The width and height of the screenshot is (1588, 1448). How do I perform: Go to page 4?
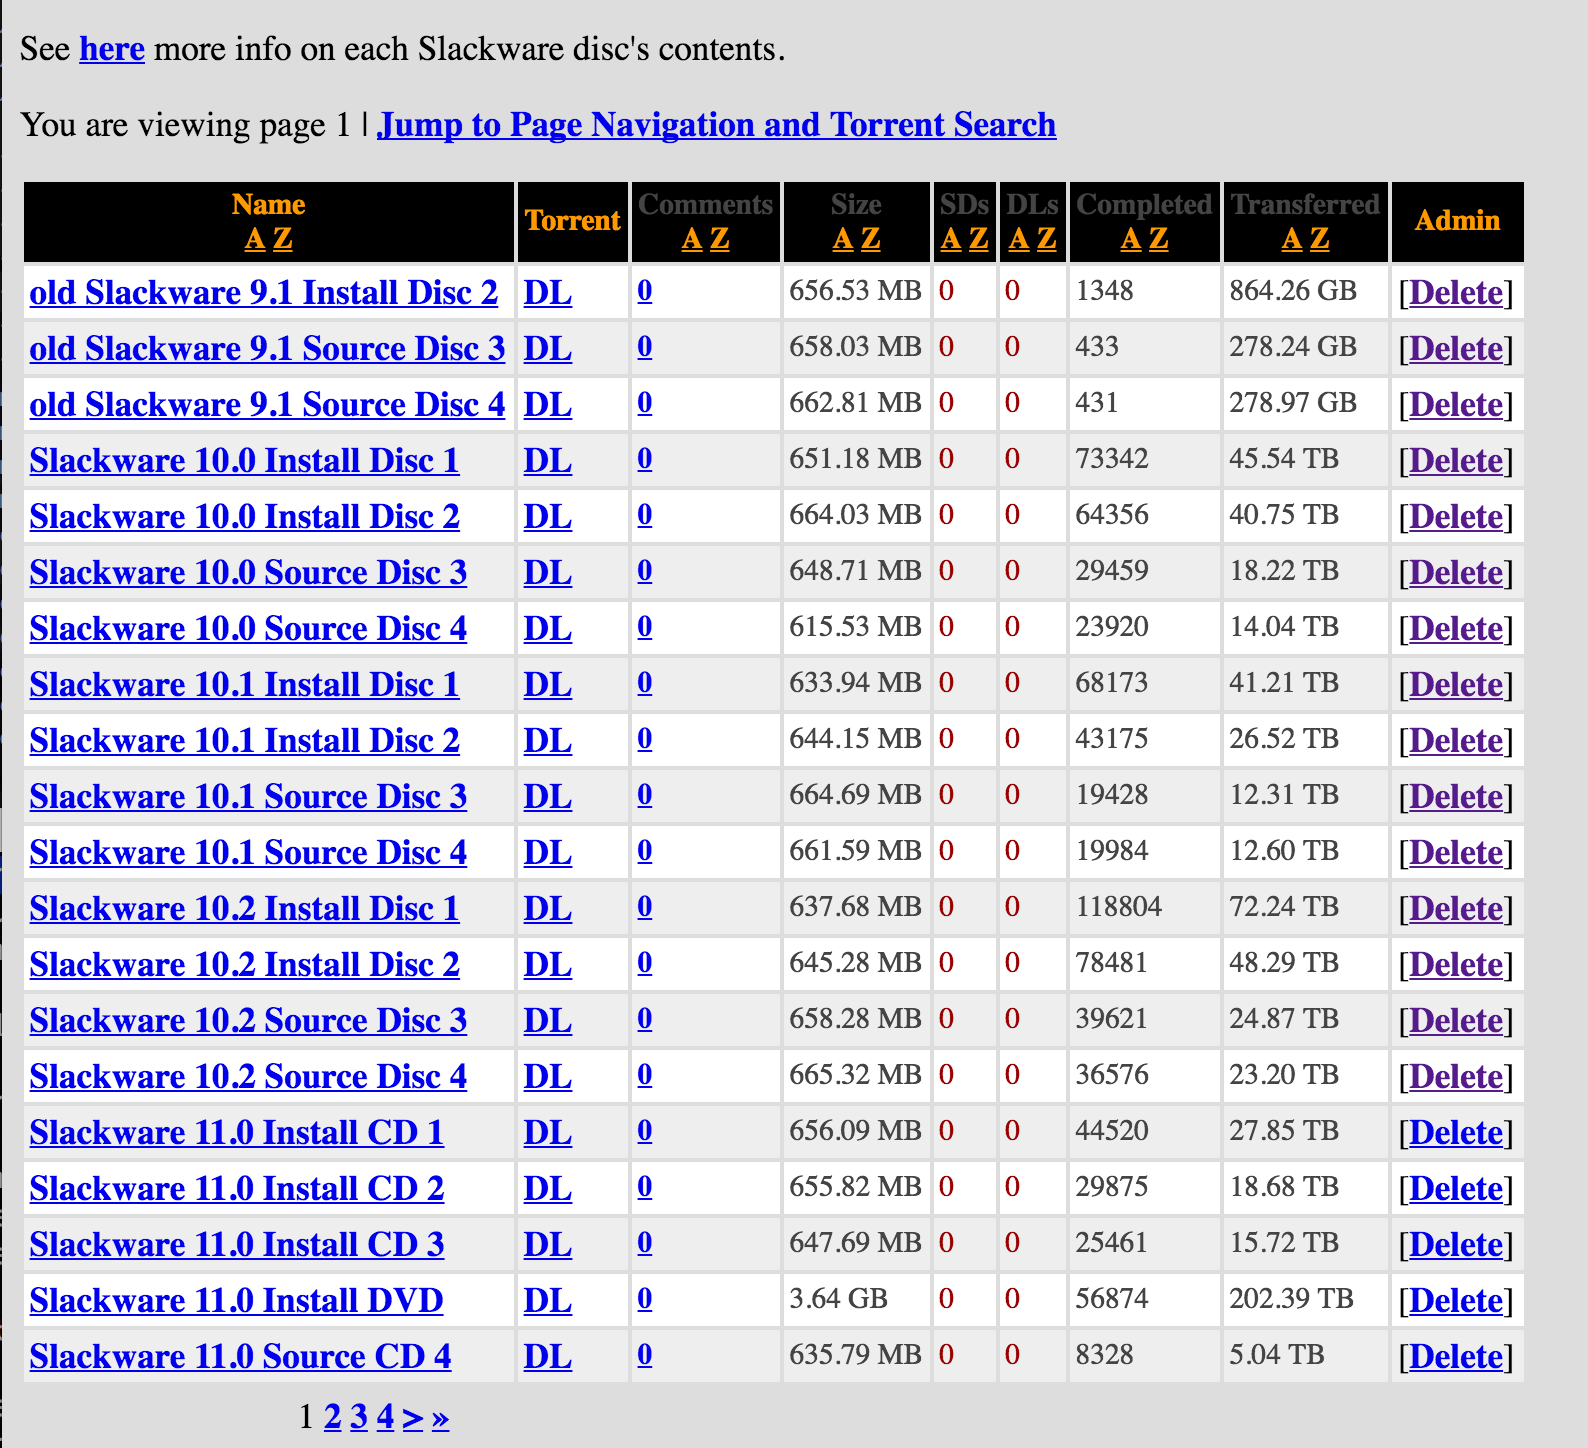[385, 1416]
